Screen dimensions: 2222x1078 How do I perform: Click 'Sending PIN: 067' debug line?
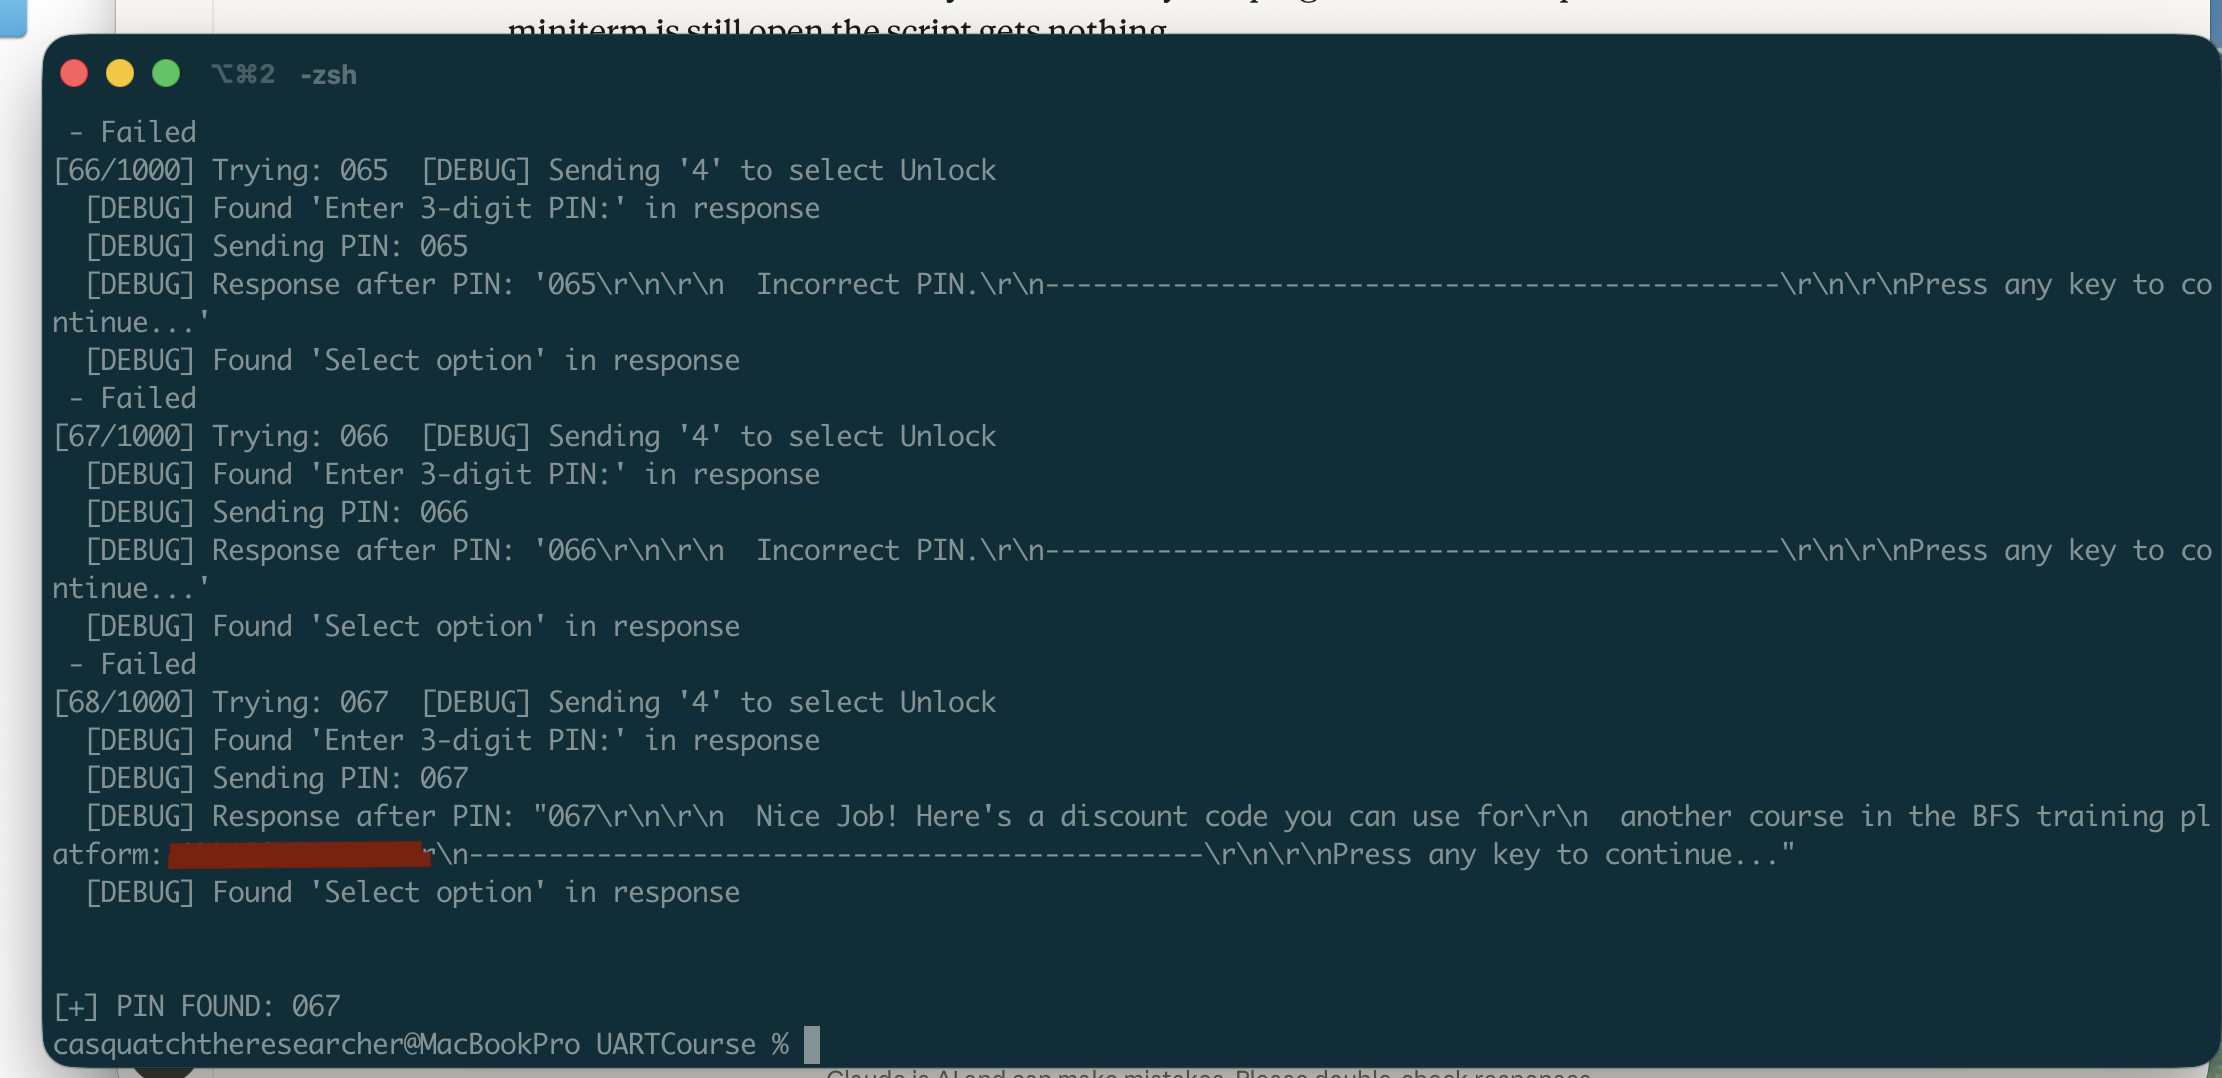click(340, 778)
